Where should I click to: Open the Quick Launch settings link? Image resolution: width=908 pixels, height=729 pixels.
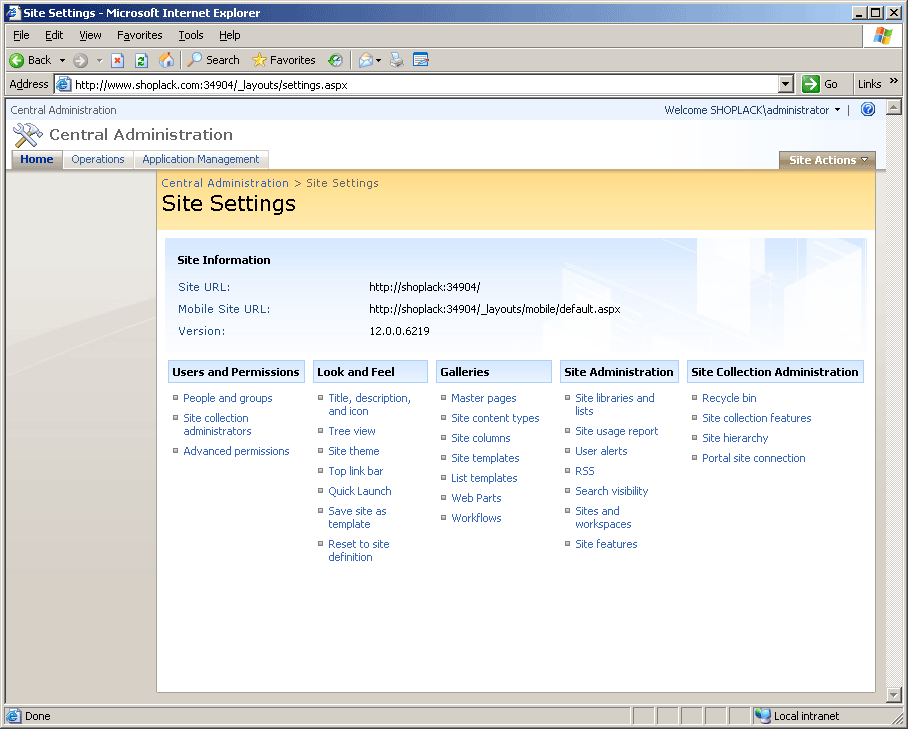coord(360,491)
